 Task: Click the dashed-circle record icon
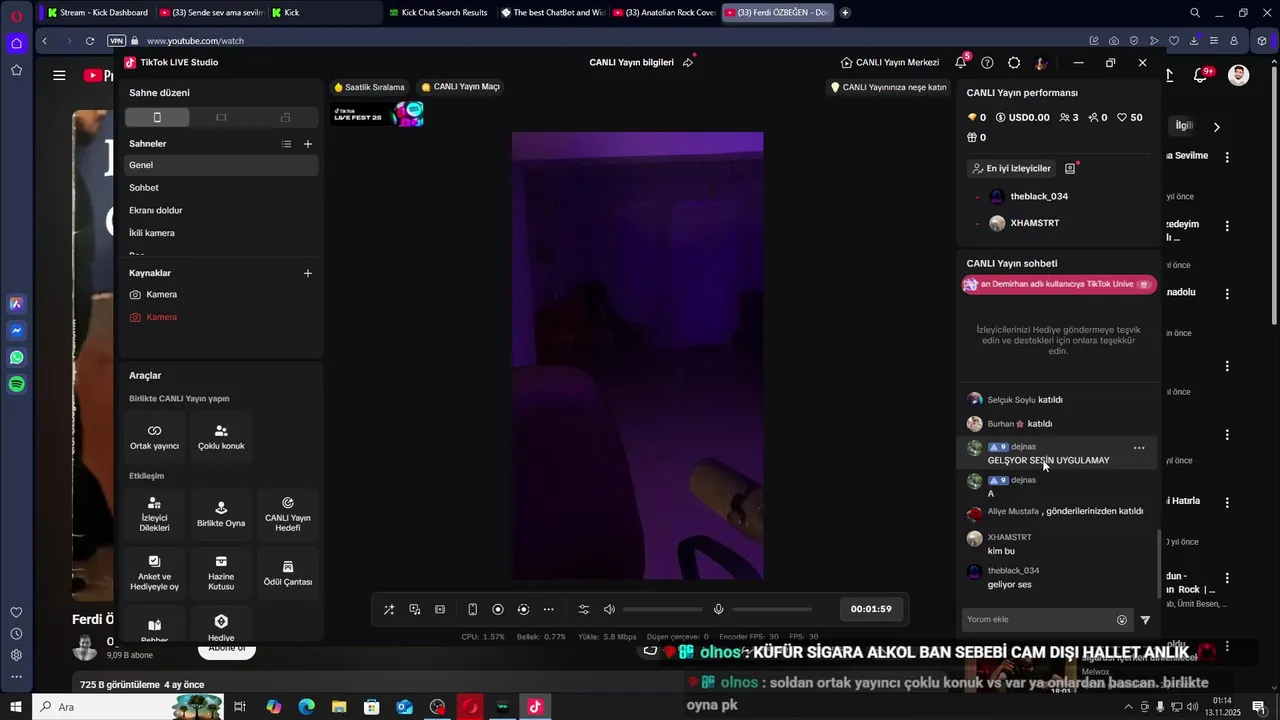tap(523, 609)
